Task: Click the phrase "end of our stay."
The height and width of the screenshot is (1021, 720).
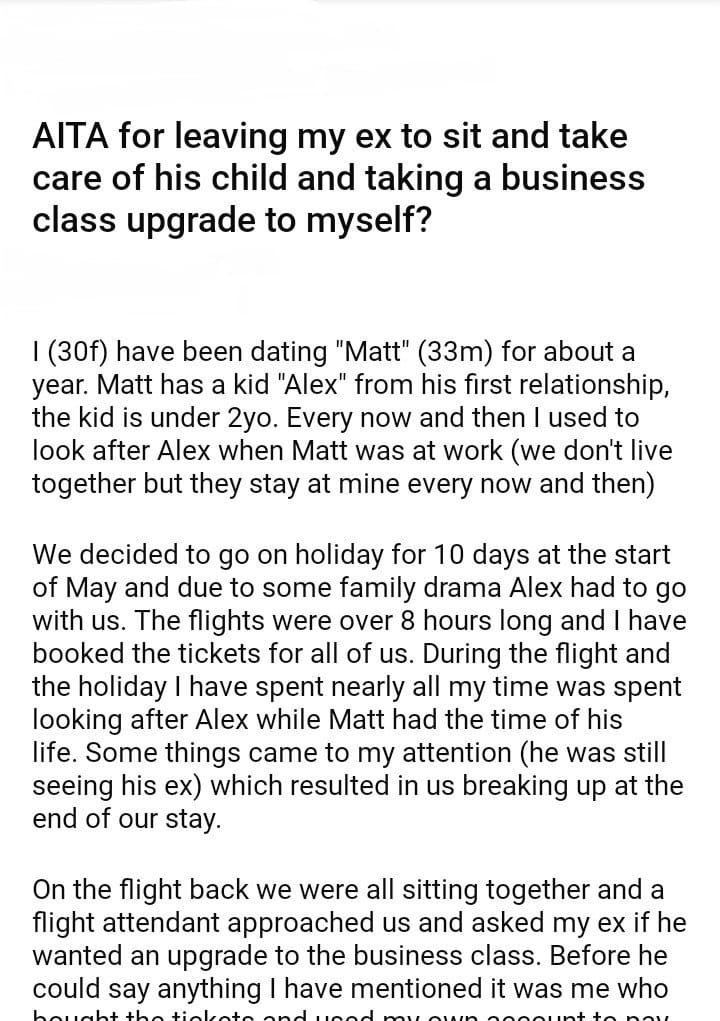Action: click(126, 821)
